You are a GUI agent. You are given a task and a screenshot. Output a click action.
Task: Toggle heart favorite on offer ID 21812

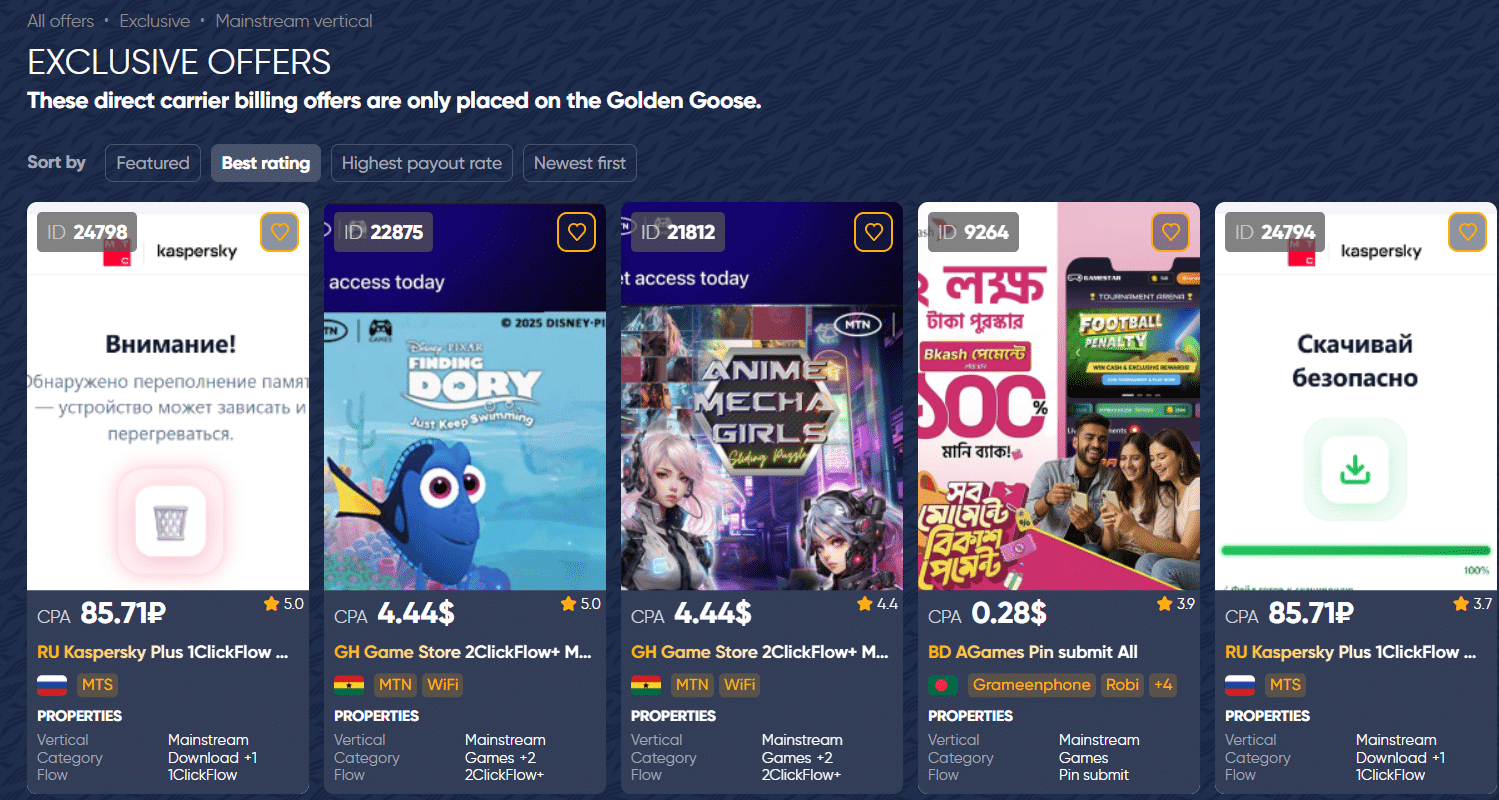873,232
